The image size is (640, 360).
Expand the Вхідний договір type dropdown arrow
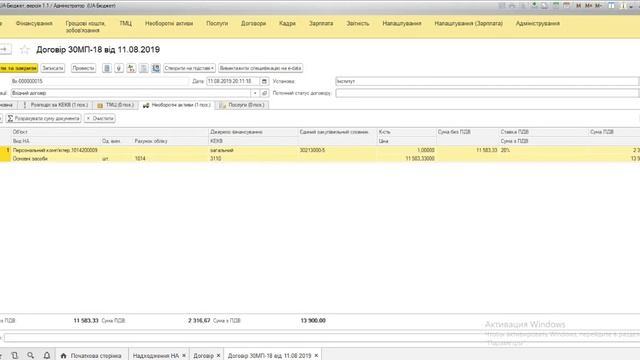(x=255, y=93)
